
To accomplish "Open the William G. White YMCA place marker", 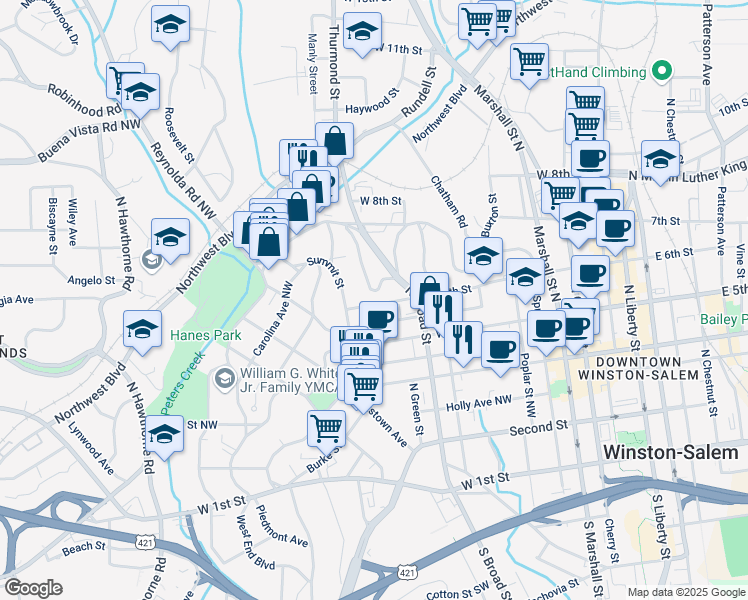I will [x=224, y=379].
